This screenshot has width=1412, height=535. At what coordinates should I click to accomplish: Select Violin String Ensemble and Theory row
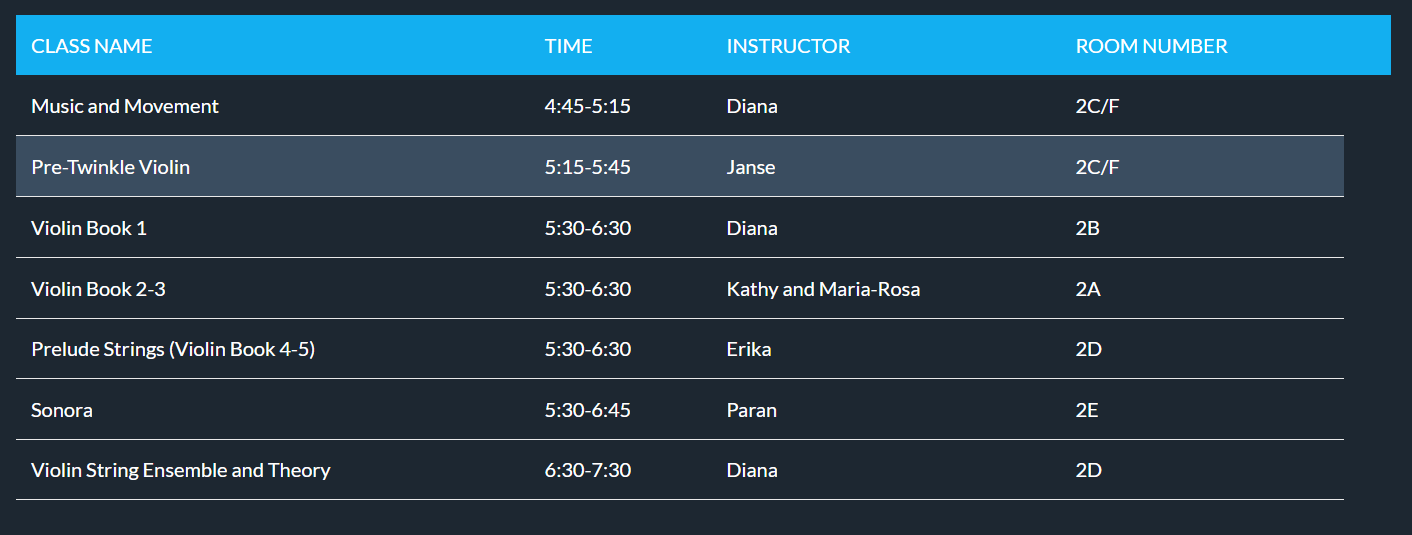tap(680, 470)
